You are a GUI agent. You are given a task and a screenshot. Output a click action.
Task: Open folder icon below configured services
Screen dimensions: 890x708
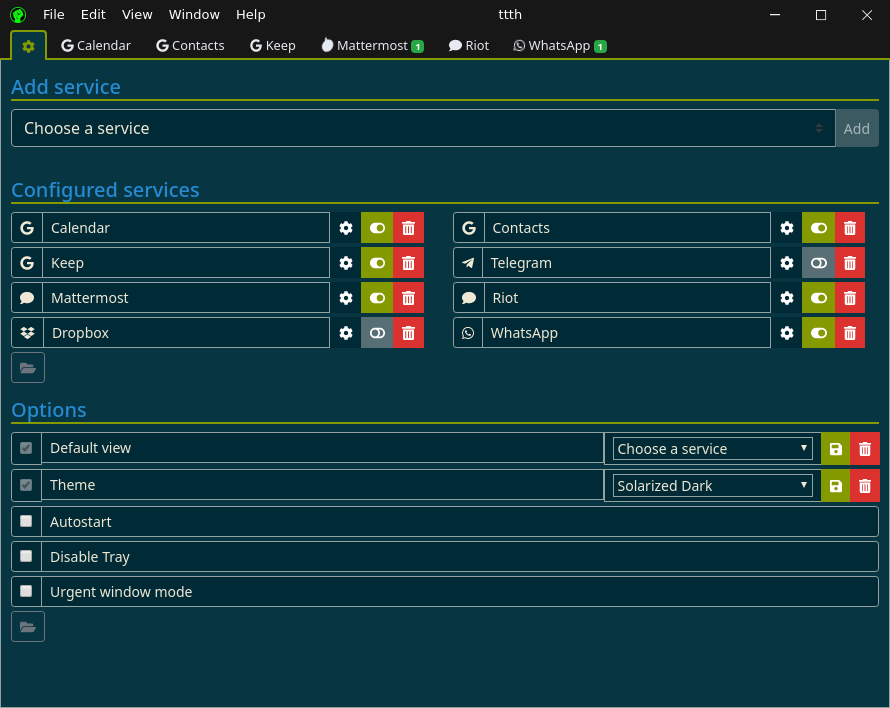(x=28, y=368)
